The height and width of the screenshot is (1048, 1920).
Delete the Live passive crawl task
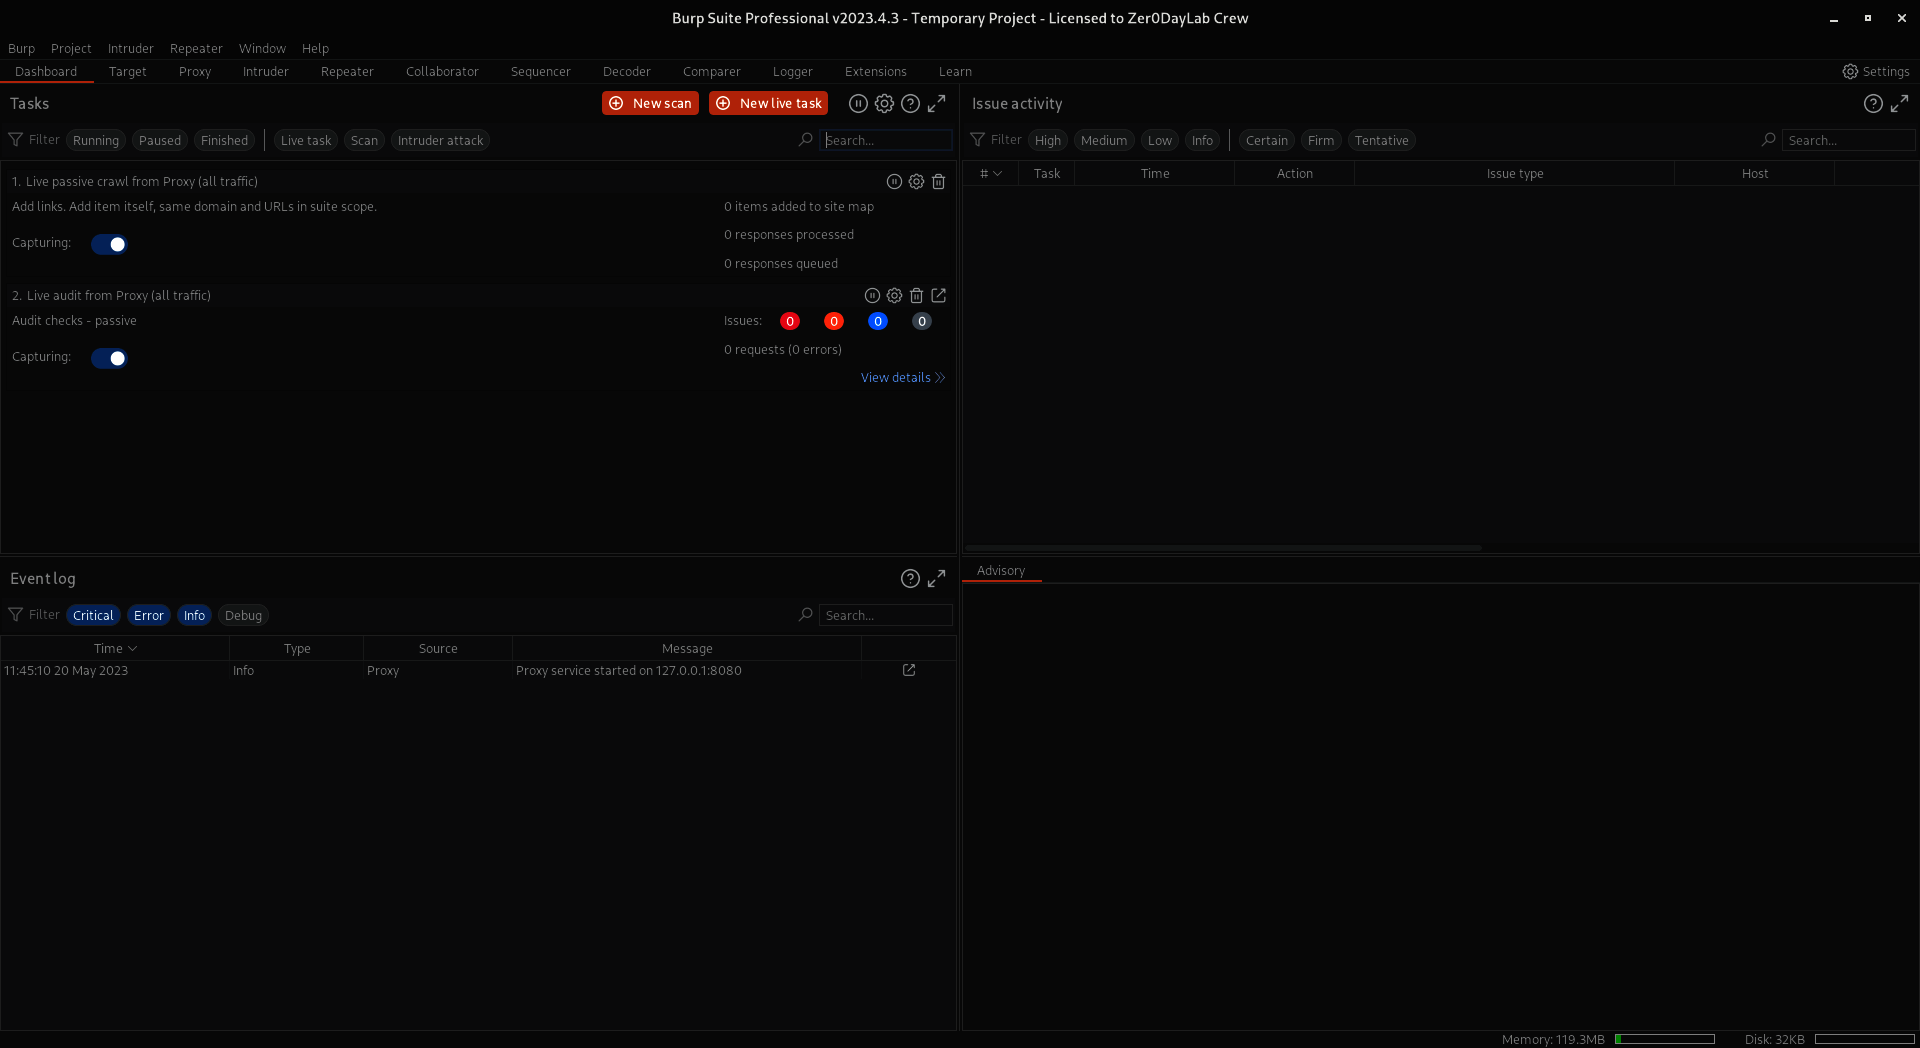[938, 182]
